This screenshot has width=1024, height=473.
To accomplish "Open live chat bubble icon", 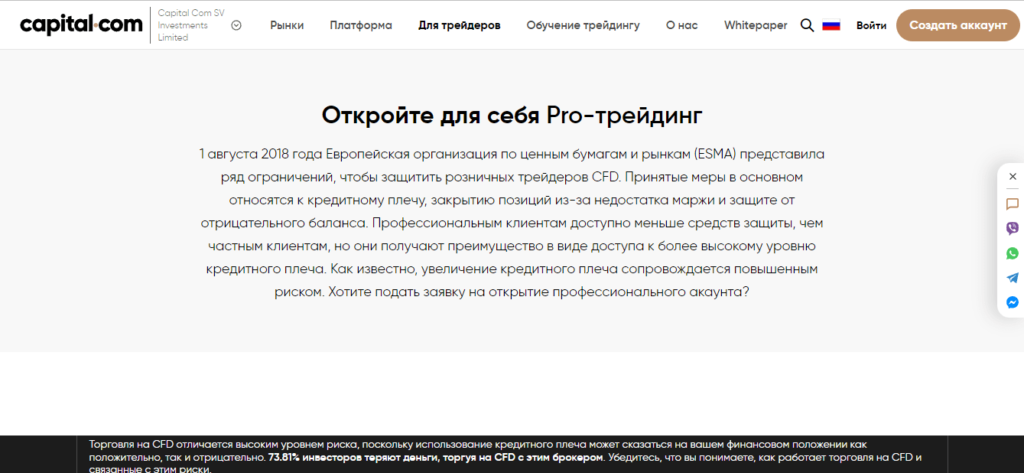I will (1012, 204).
